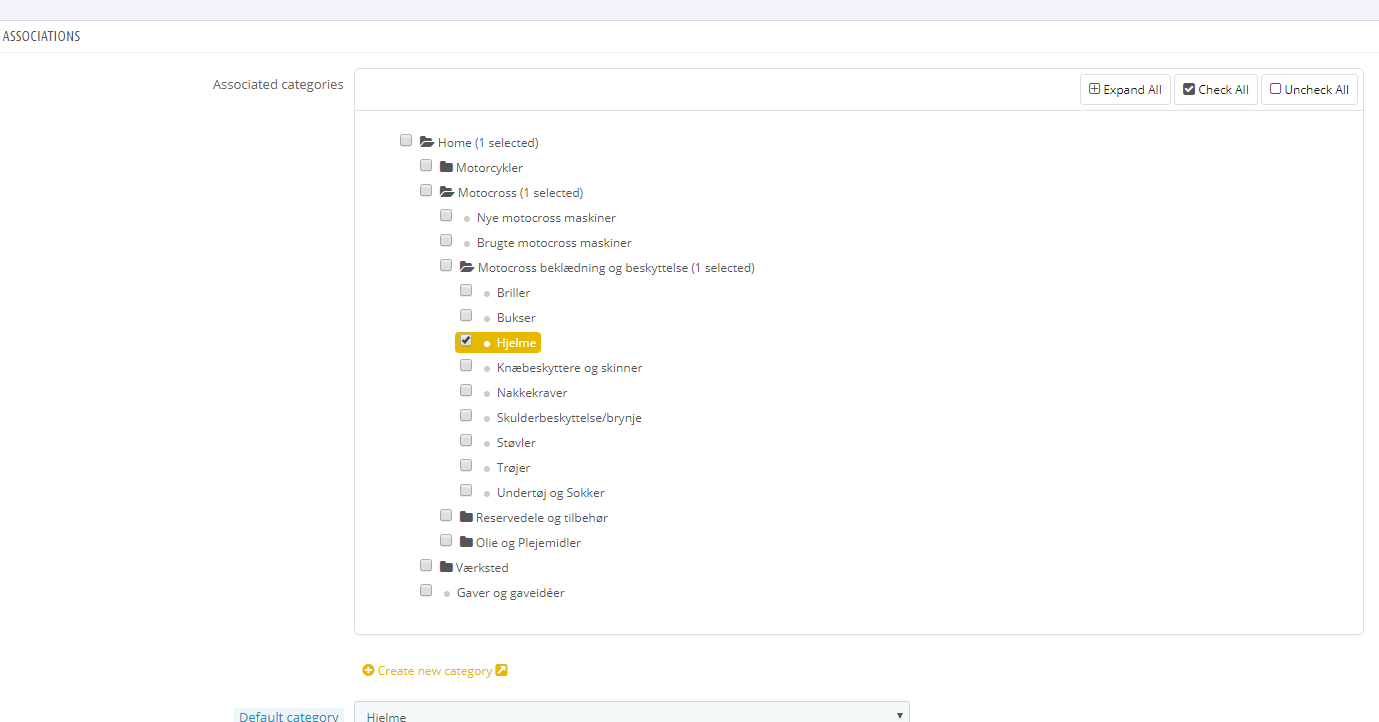Click the Motocross open-folder icon
Image resolution: width=1379 pixels, height=722 pixels.
tap(446, 193)
